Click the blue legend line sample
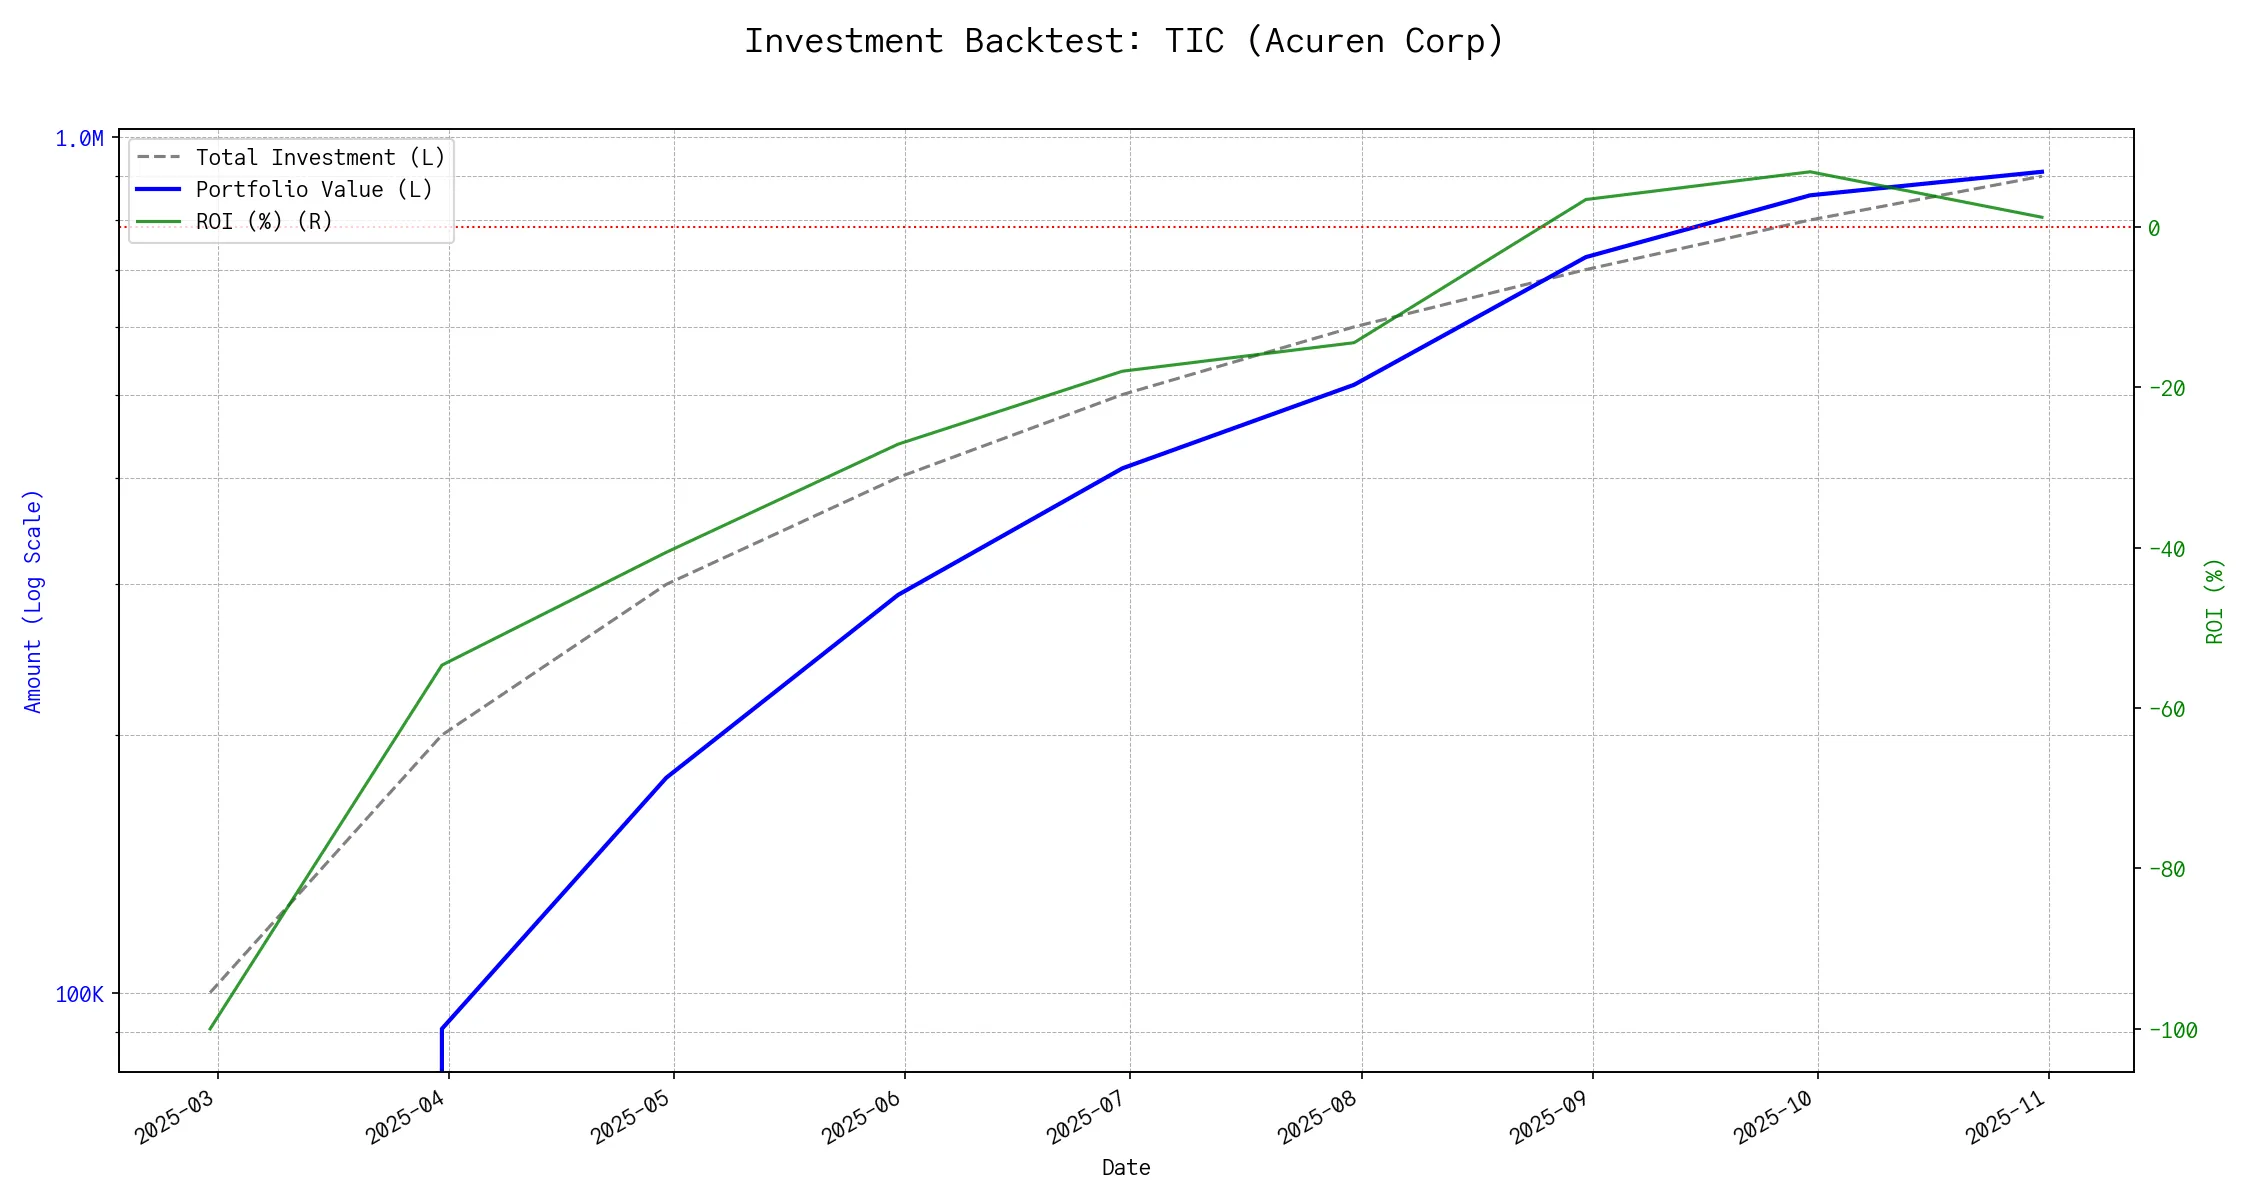 click(159, 190)
